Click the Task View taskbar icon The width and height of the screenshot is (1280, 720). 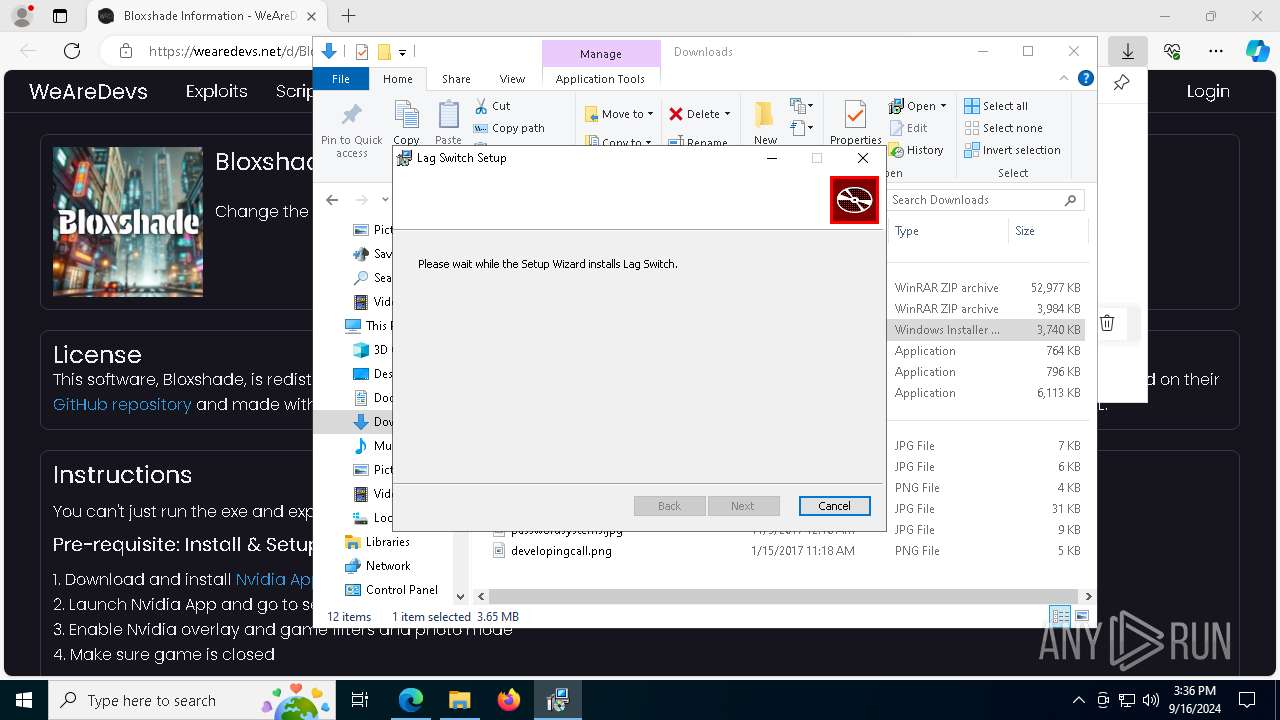pyautogui.click(x=360, y=700)
